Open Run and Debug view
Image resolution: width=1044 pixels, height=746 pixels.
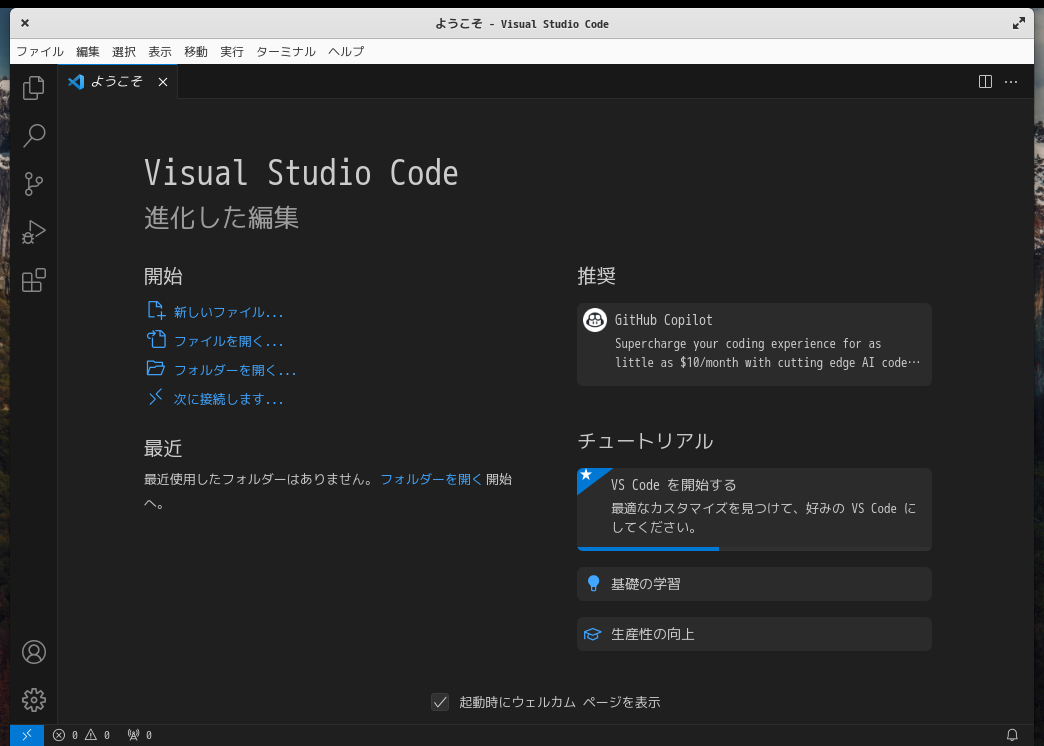[x=33, y=232]
